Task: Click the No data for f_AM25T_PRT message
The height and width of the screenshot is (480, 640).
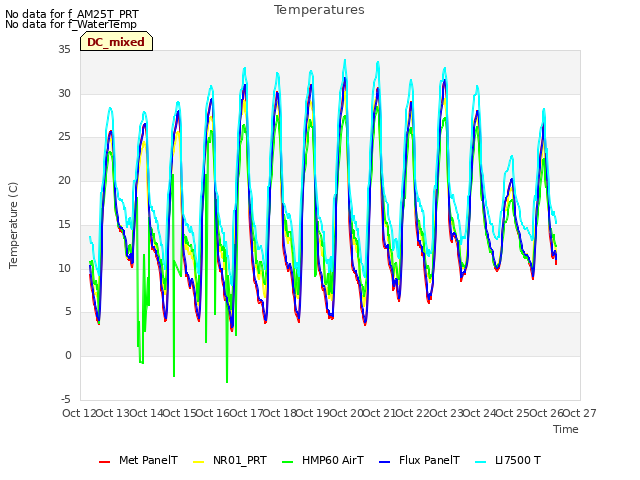Action: 72,14
